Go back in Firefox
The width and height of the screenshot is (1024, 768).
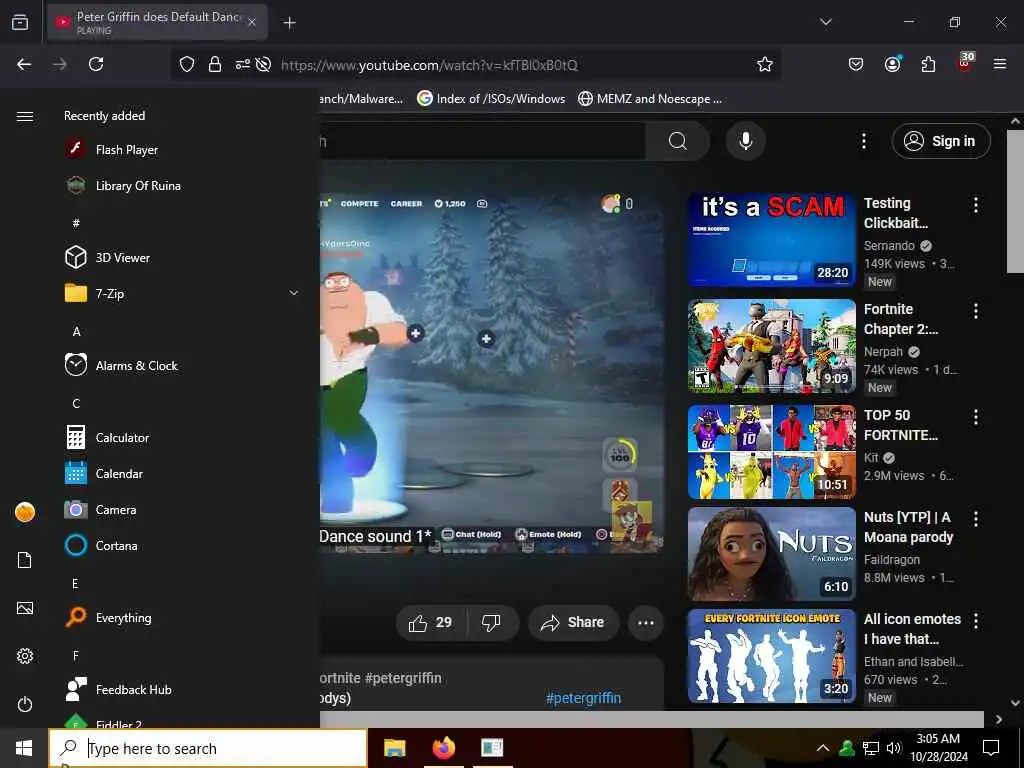24,64
